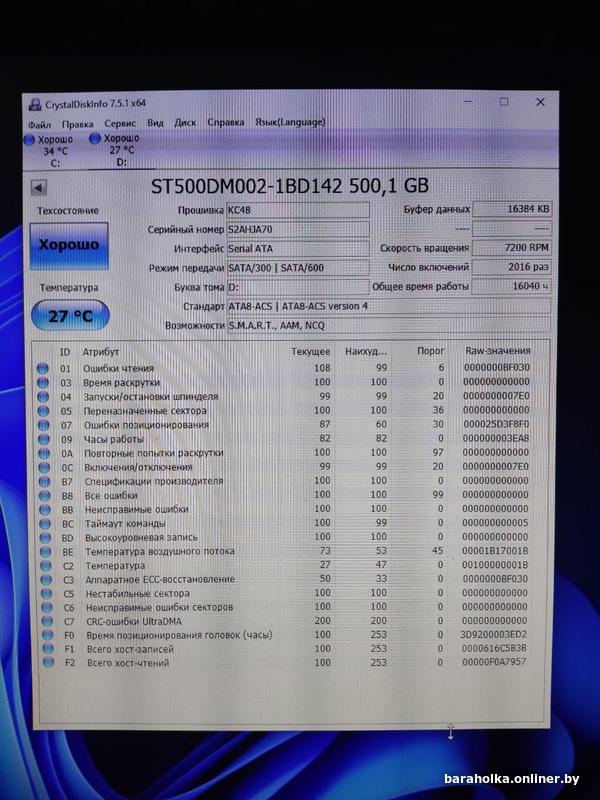The width and height of the screenshot is (600, 800).
Task: Click the status dot for Всего хост-записей
Action: pyautogui.click(x=48, y=649)
